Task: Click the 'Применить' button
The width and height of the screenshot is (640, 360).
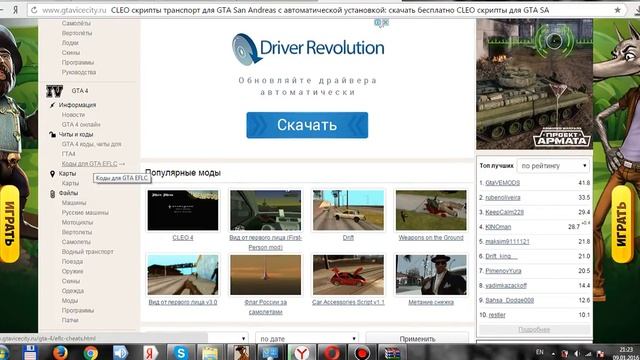Action: pos(417,338)
